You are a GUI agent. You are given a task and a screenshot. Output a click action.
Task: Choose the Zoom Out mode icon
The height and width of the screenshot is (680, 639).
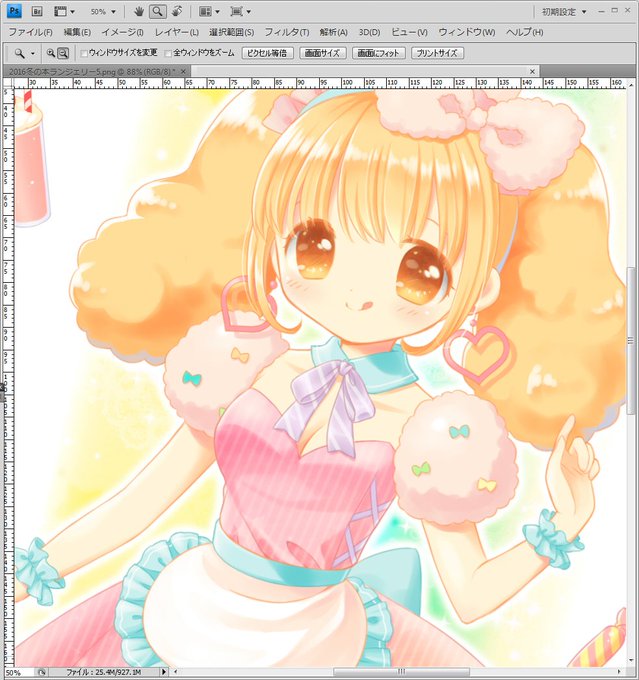[x=63, y=53]
